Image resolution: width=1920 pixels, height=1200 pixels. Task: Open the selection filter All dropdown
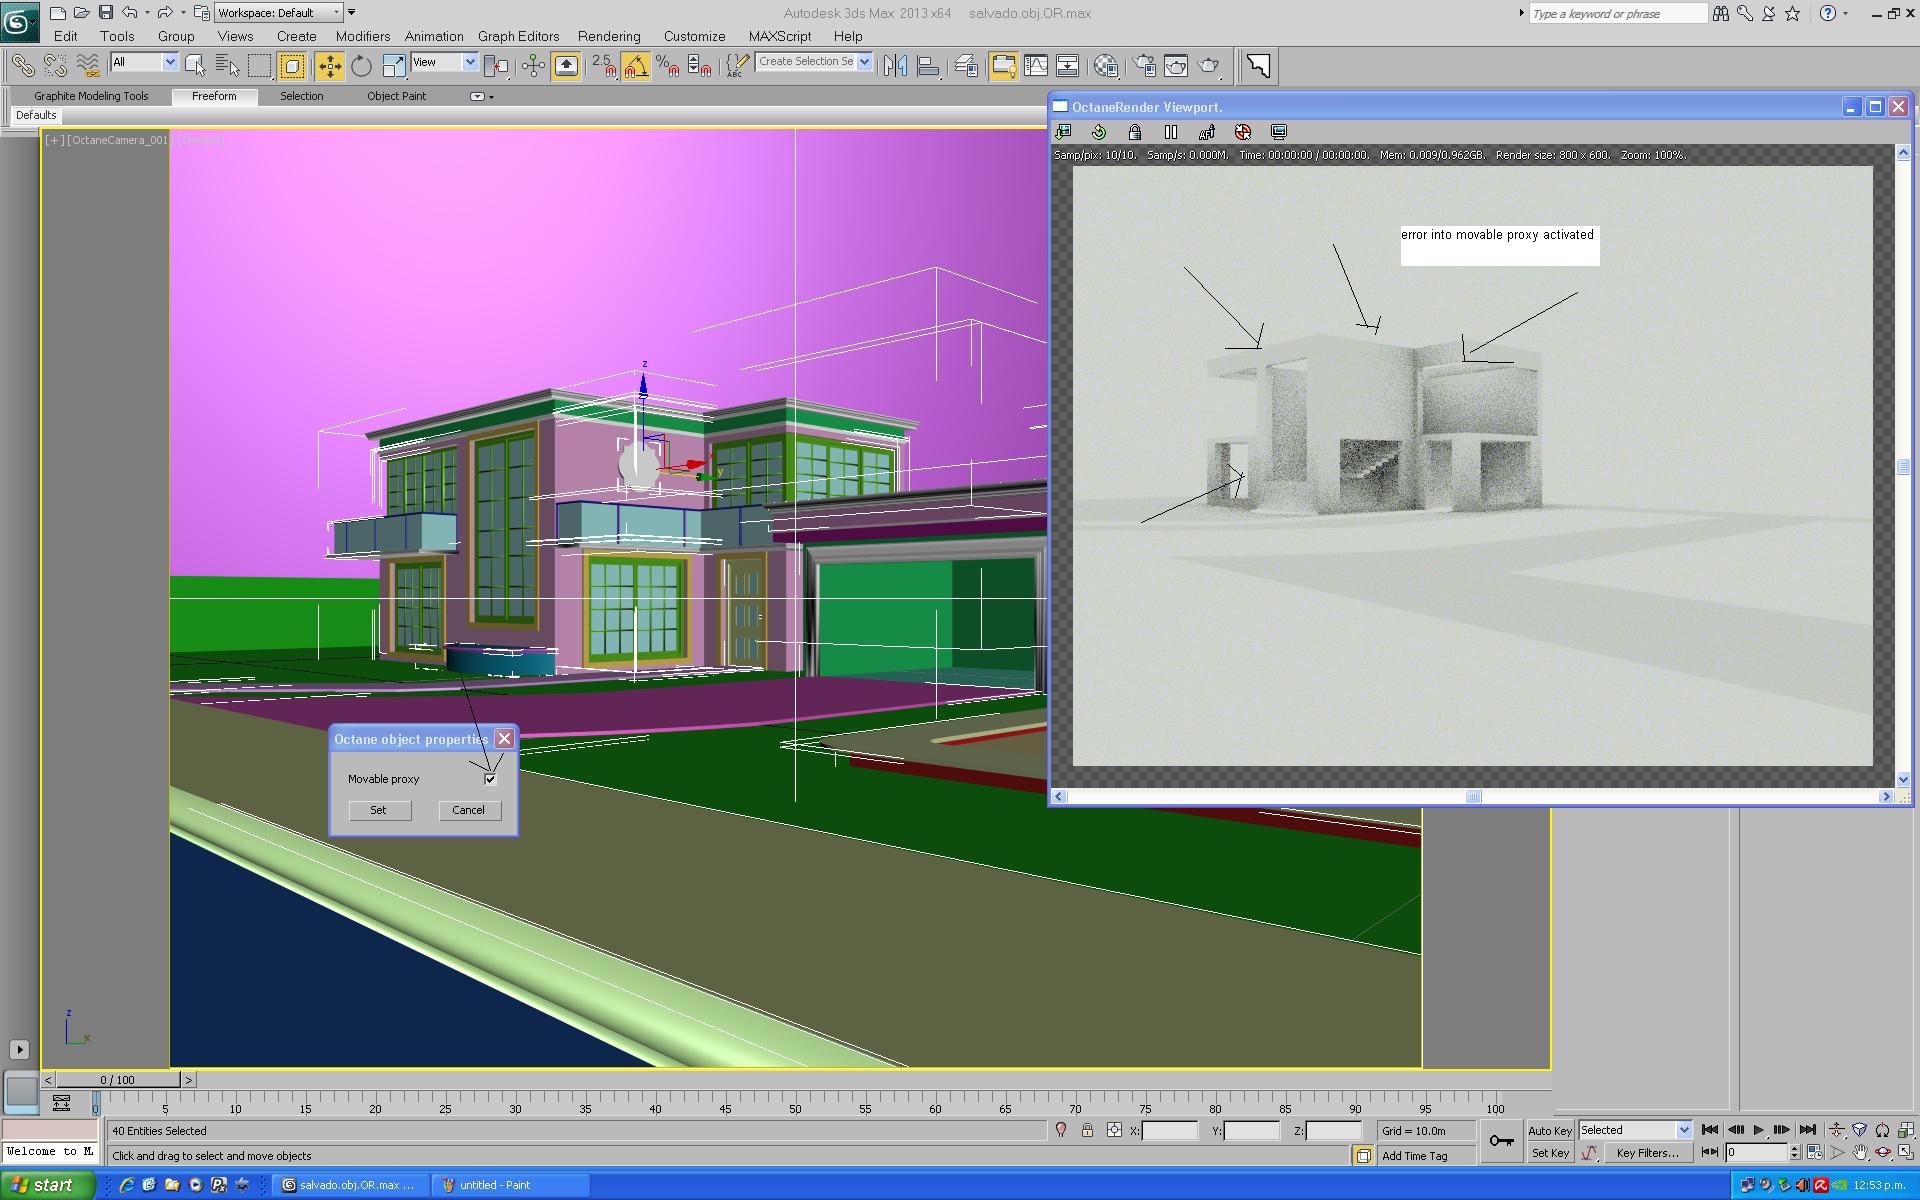[169, 62]
